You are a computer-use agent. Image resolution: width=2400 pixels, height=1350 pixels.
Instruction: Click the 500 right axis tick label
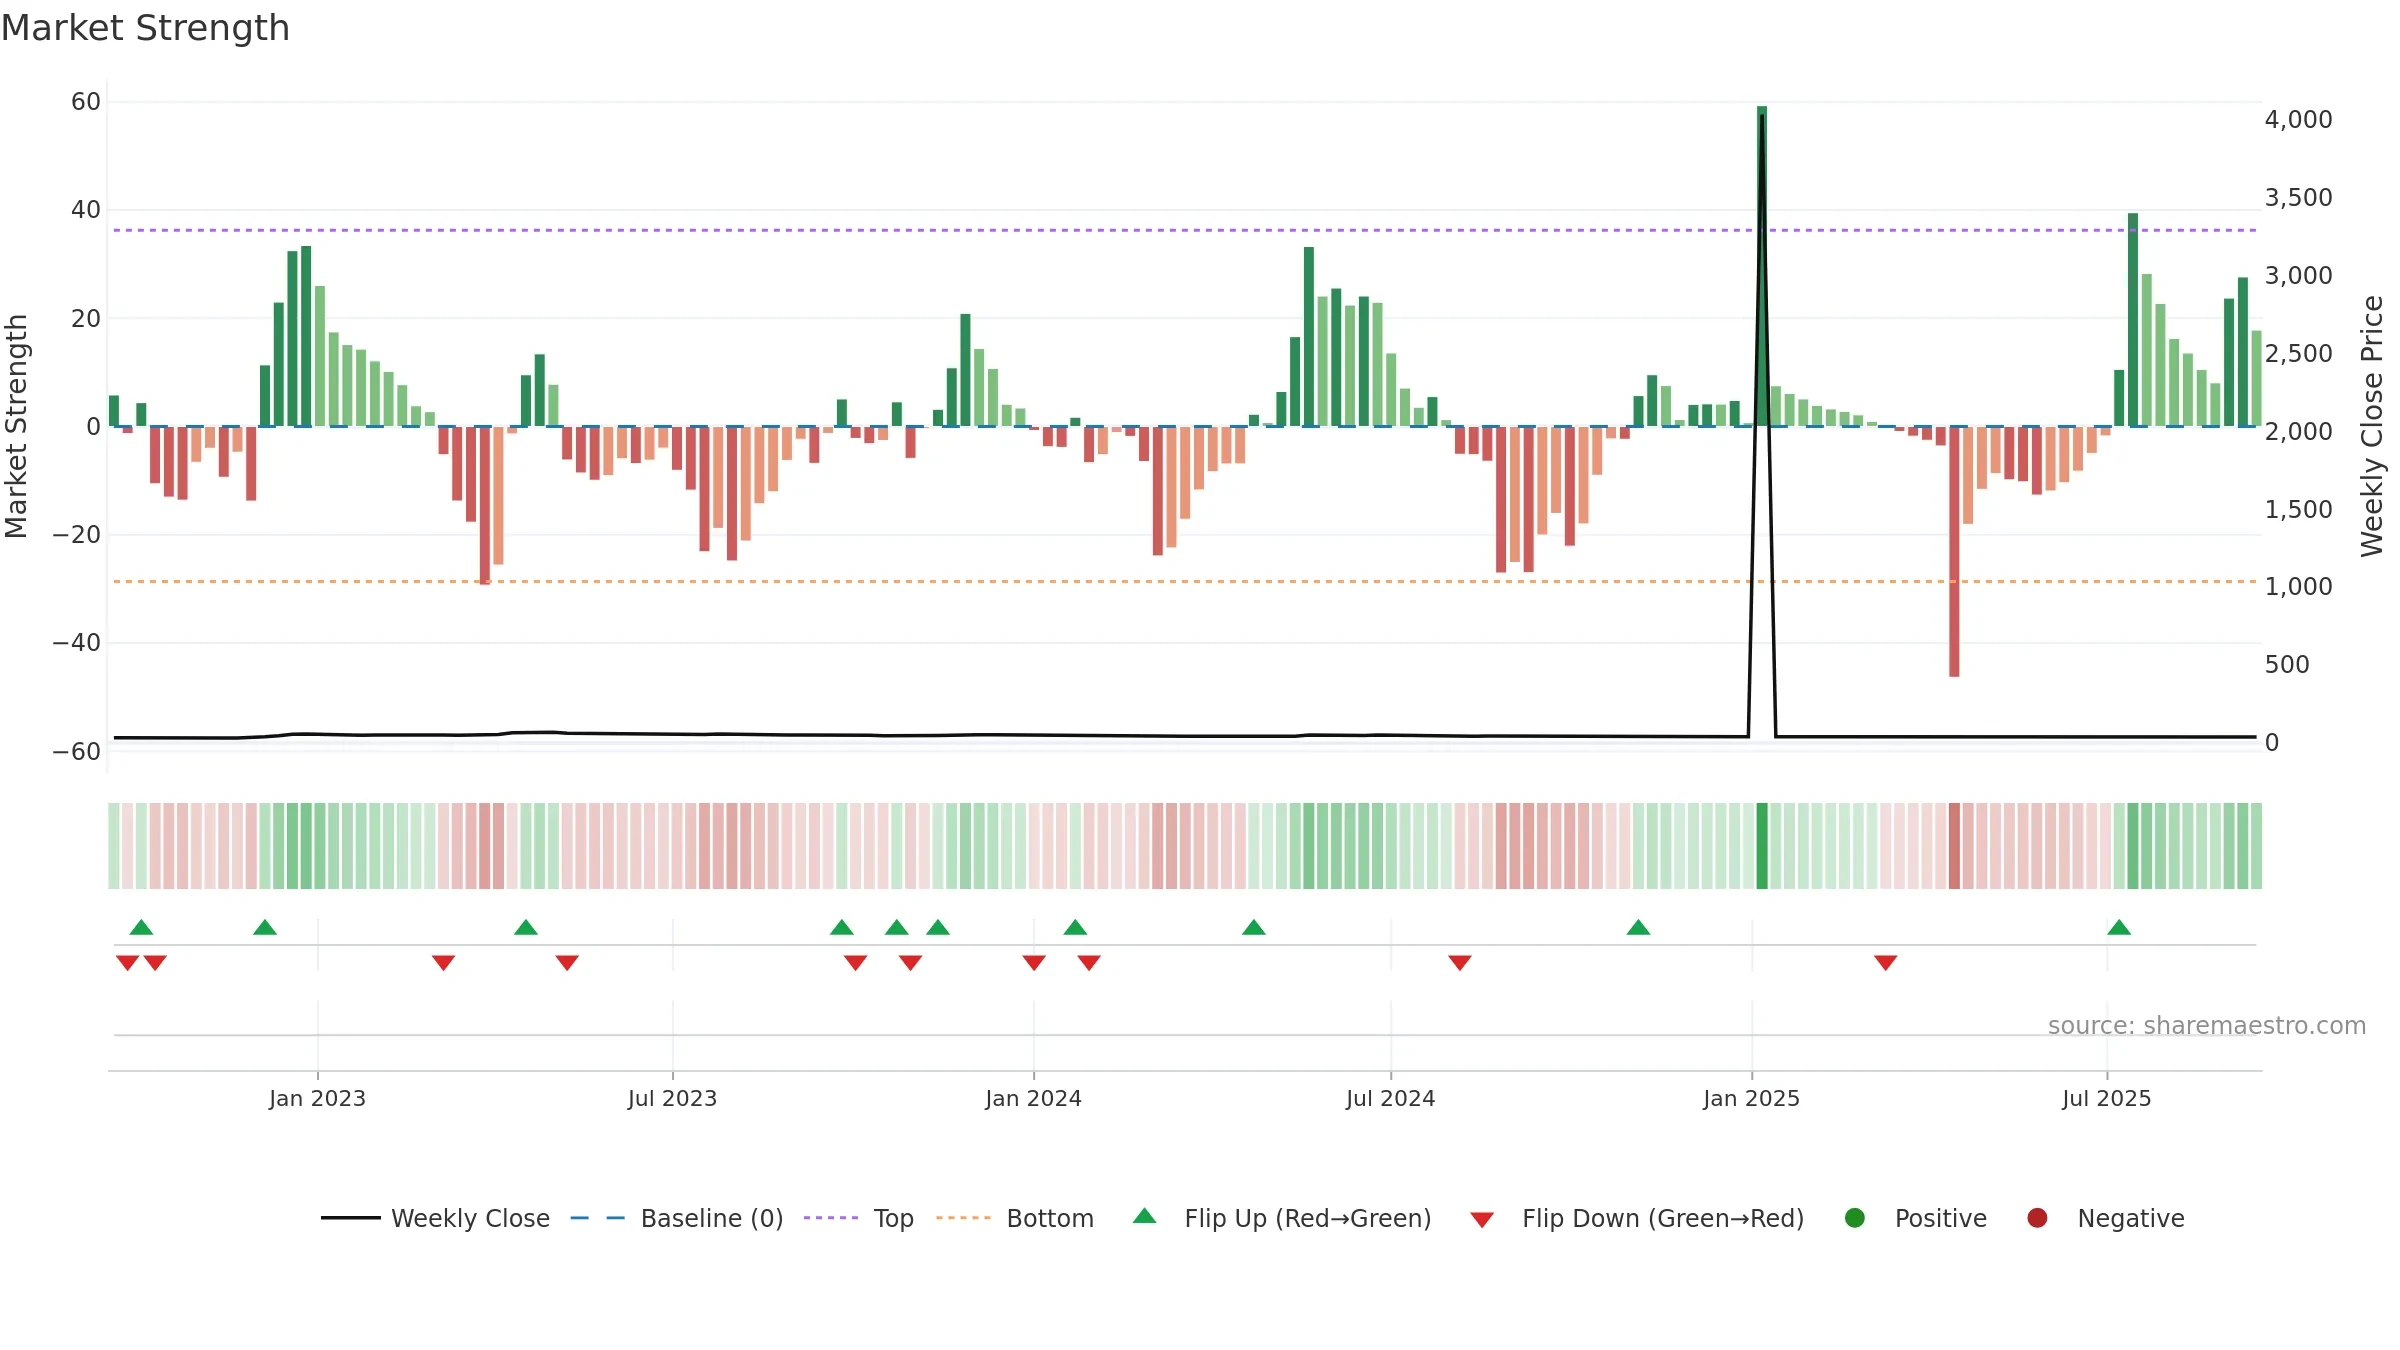point(2287,664)
